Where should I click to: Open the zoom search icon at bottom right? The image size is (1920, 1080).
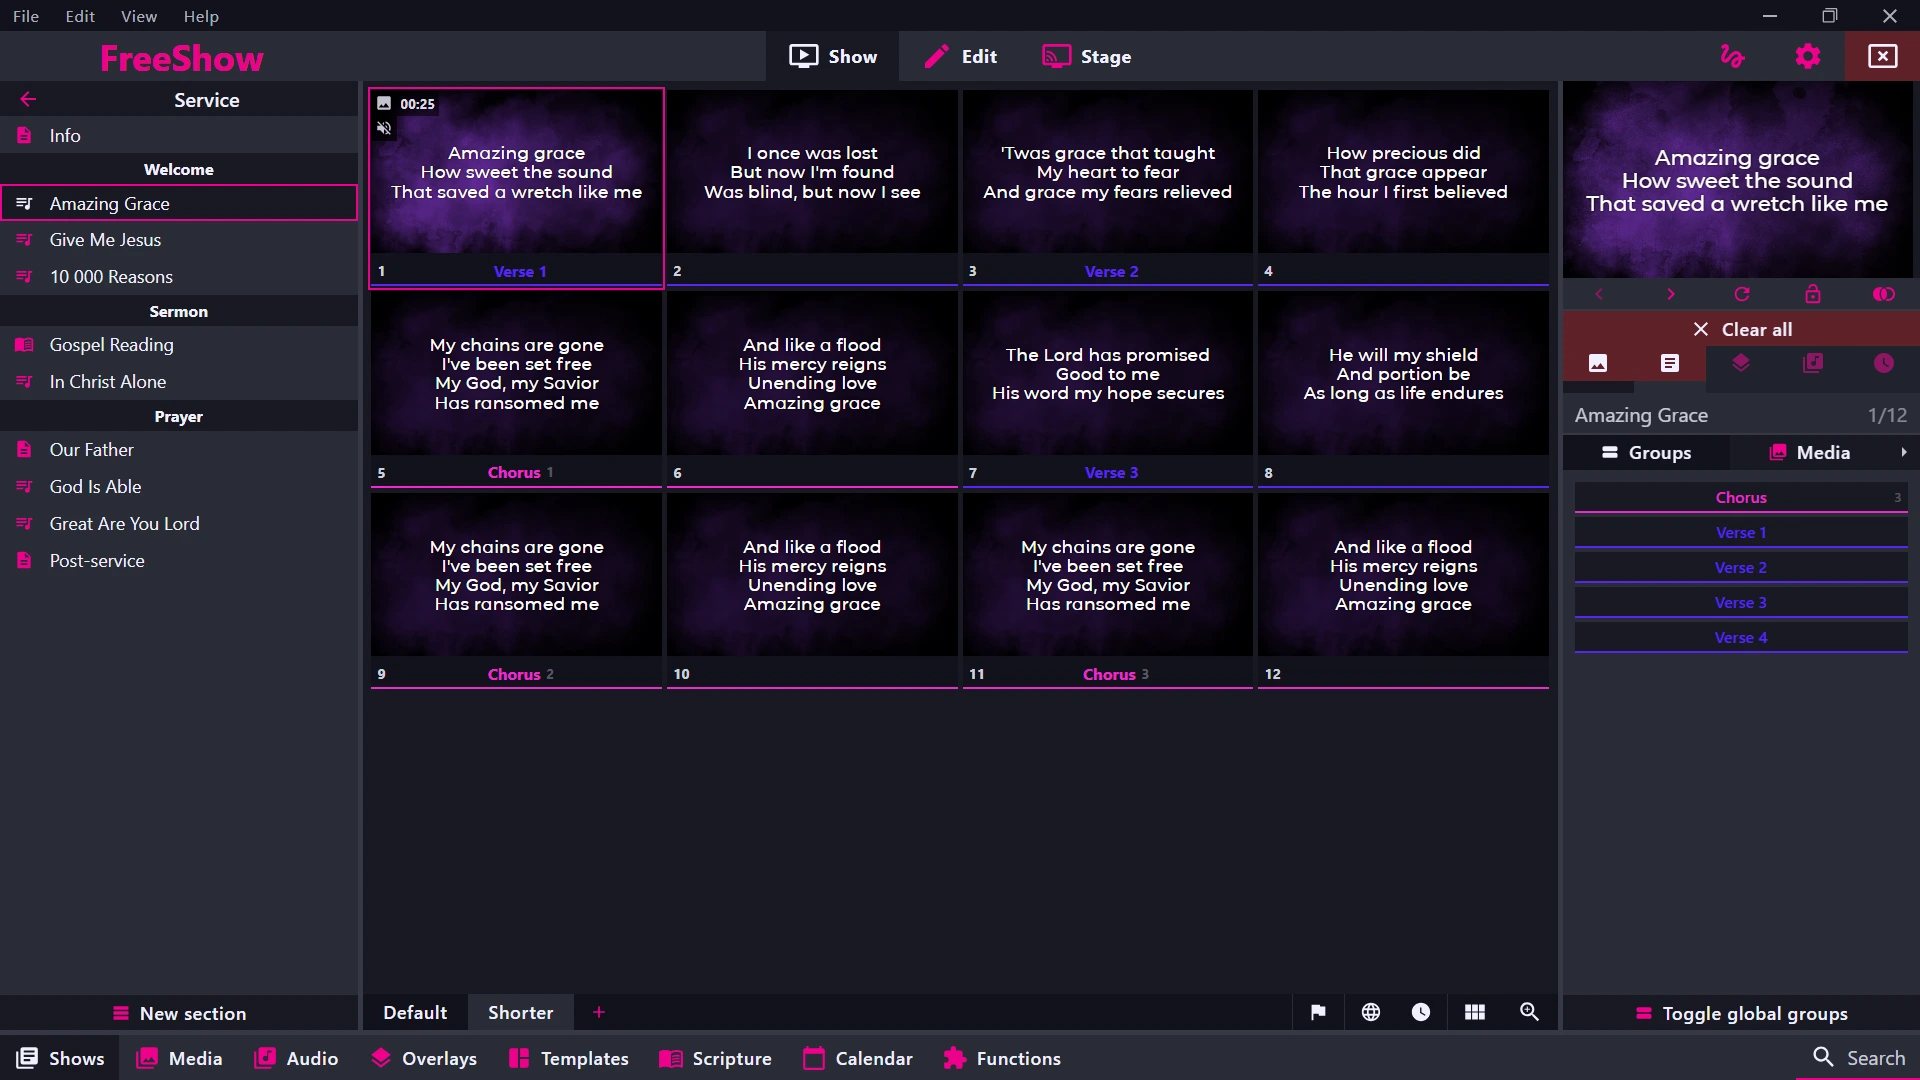[x=1529, y=1012]
